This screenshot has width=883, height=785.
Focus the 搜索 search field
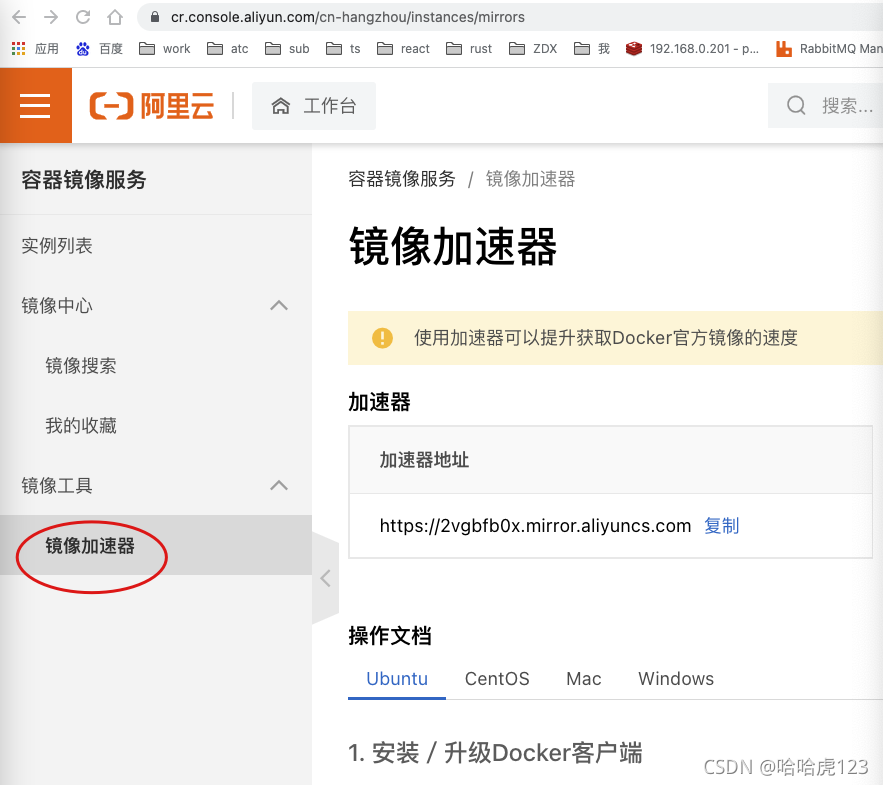(826, 105)
